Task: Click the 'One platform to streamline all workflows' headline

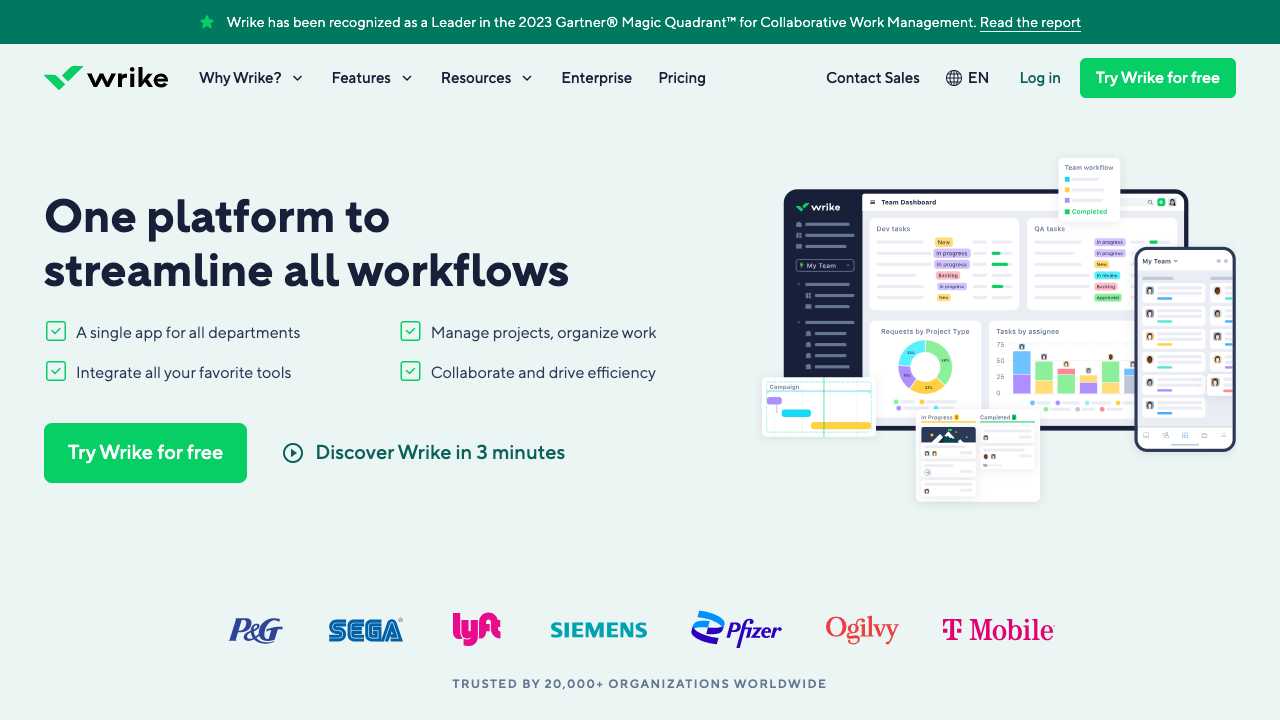Action: [x=306, y=244]
